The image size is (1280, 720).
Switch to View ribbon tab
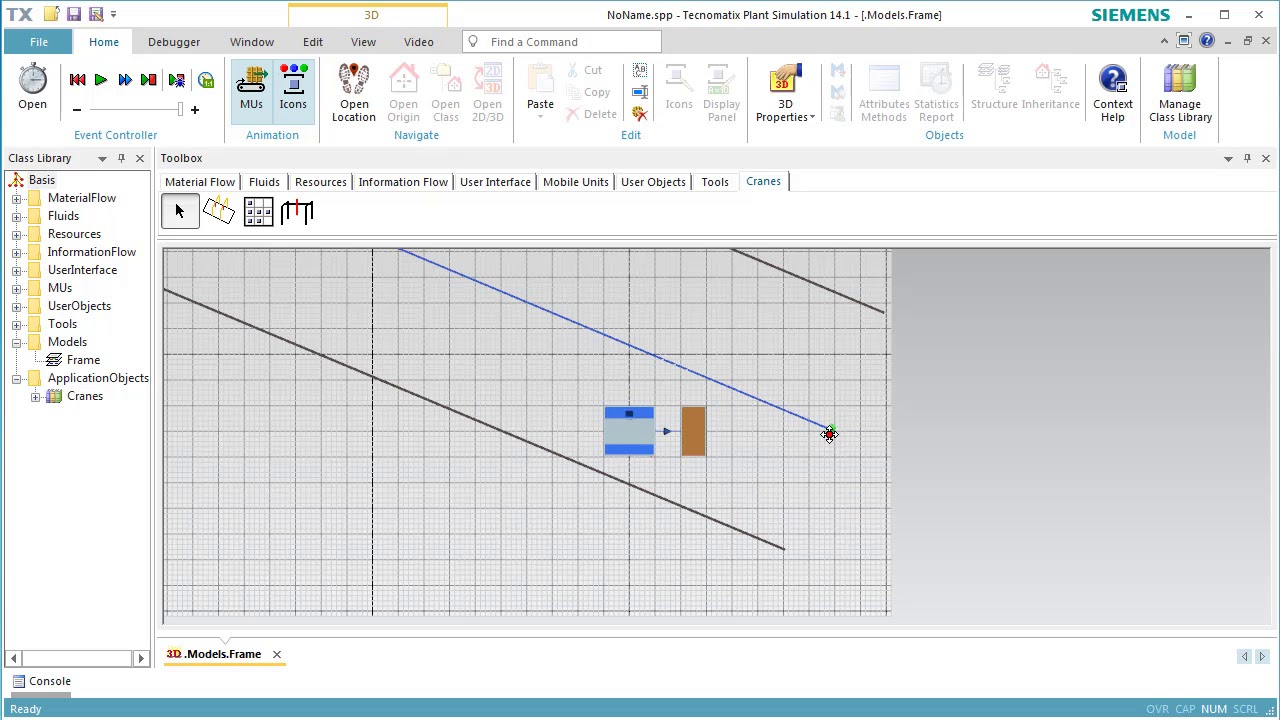coord(363,42)
